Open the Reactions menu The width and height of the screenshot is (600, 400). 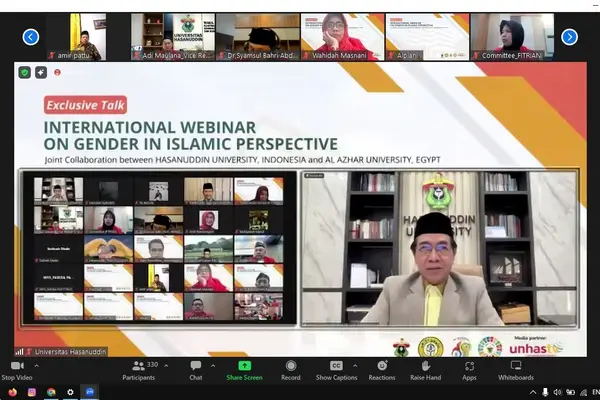382,371
